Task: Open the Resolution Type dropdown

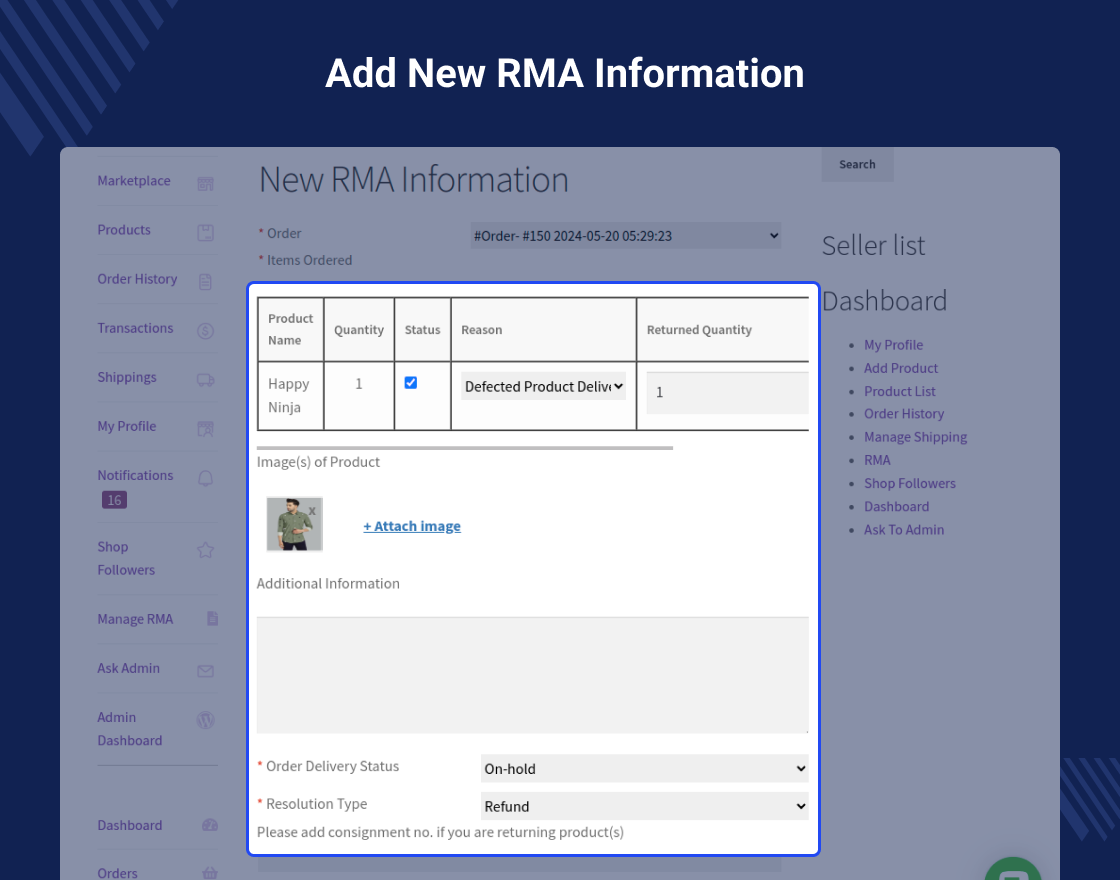Action: tap(644, 806)
